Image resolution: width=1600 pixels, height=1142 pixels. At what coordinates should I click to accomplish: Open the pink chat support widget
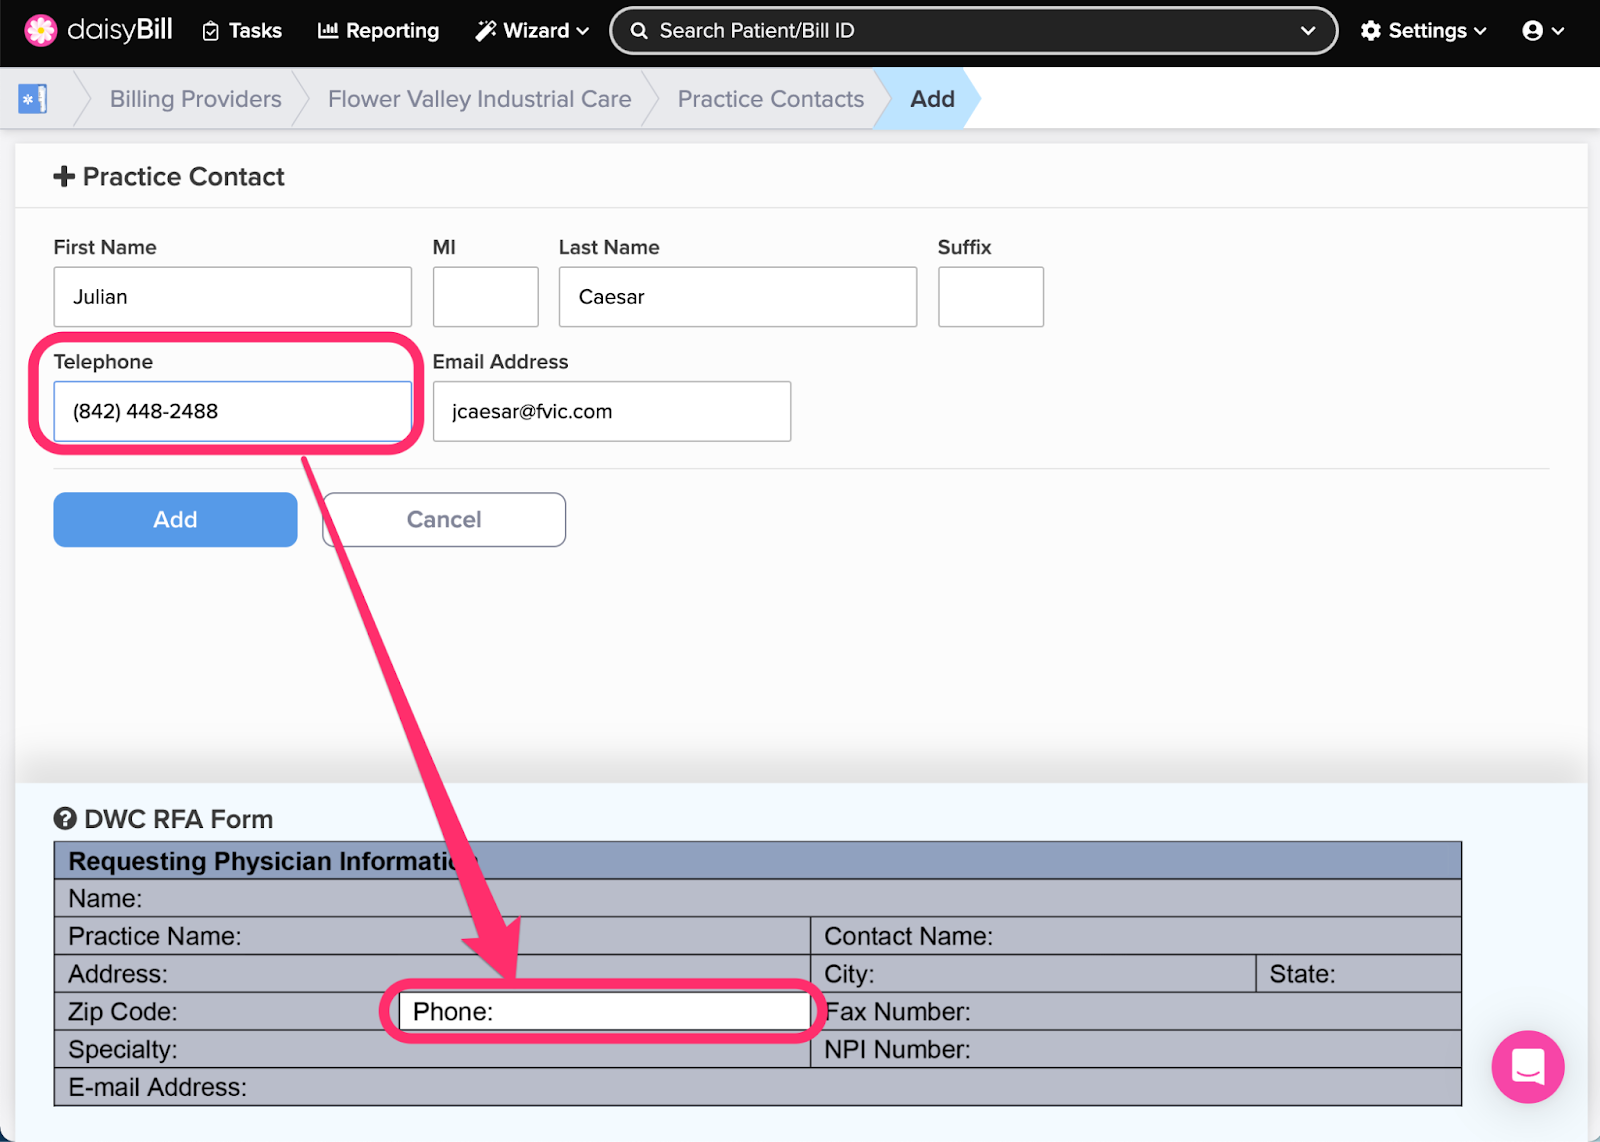(x=1527, y=1067)
